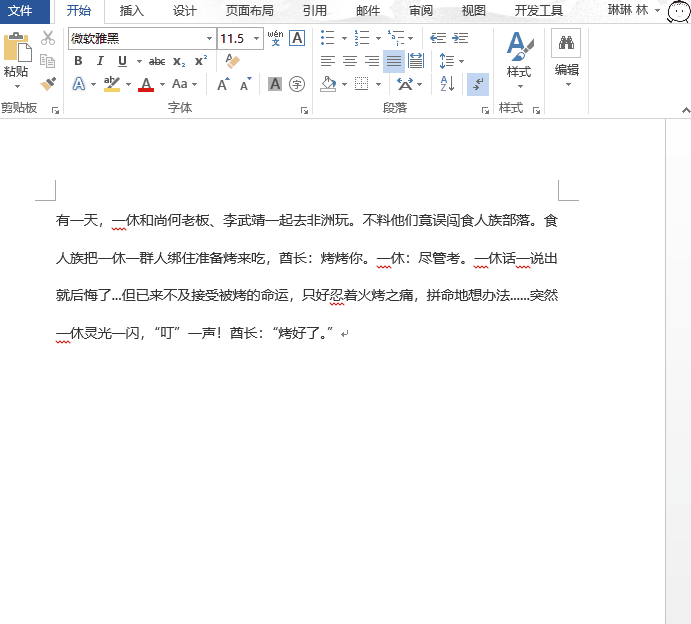691x624 pixels.
Task: Click the Cut scissors icon
Action: tap(48, 38)
